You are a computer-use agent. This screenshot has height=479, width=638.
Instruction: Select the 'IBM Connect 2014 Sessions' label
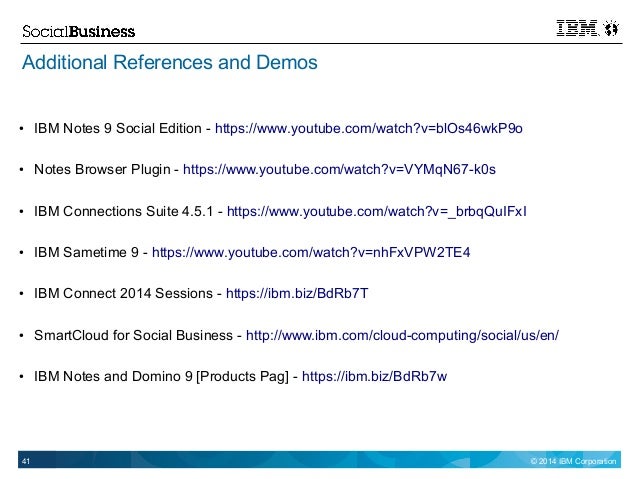point(123,293)
